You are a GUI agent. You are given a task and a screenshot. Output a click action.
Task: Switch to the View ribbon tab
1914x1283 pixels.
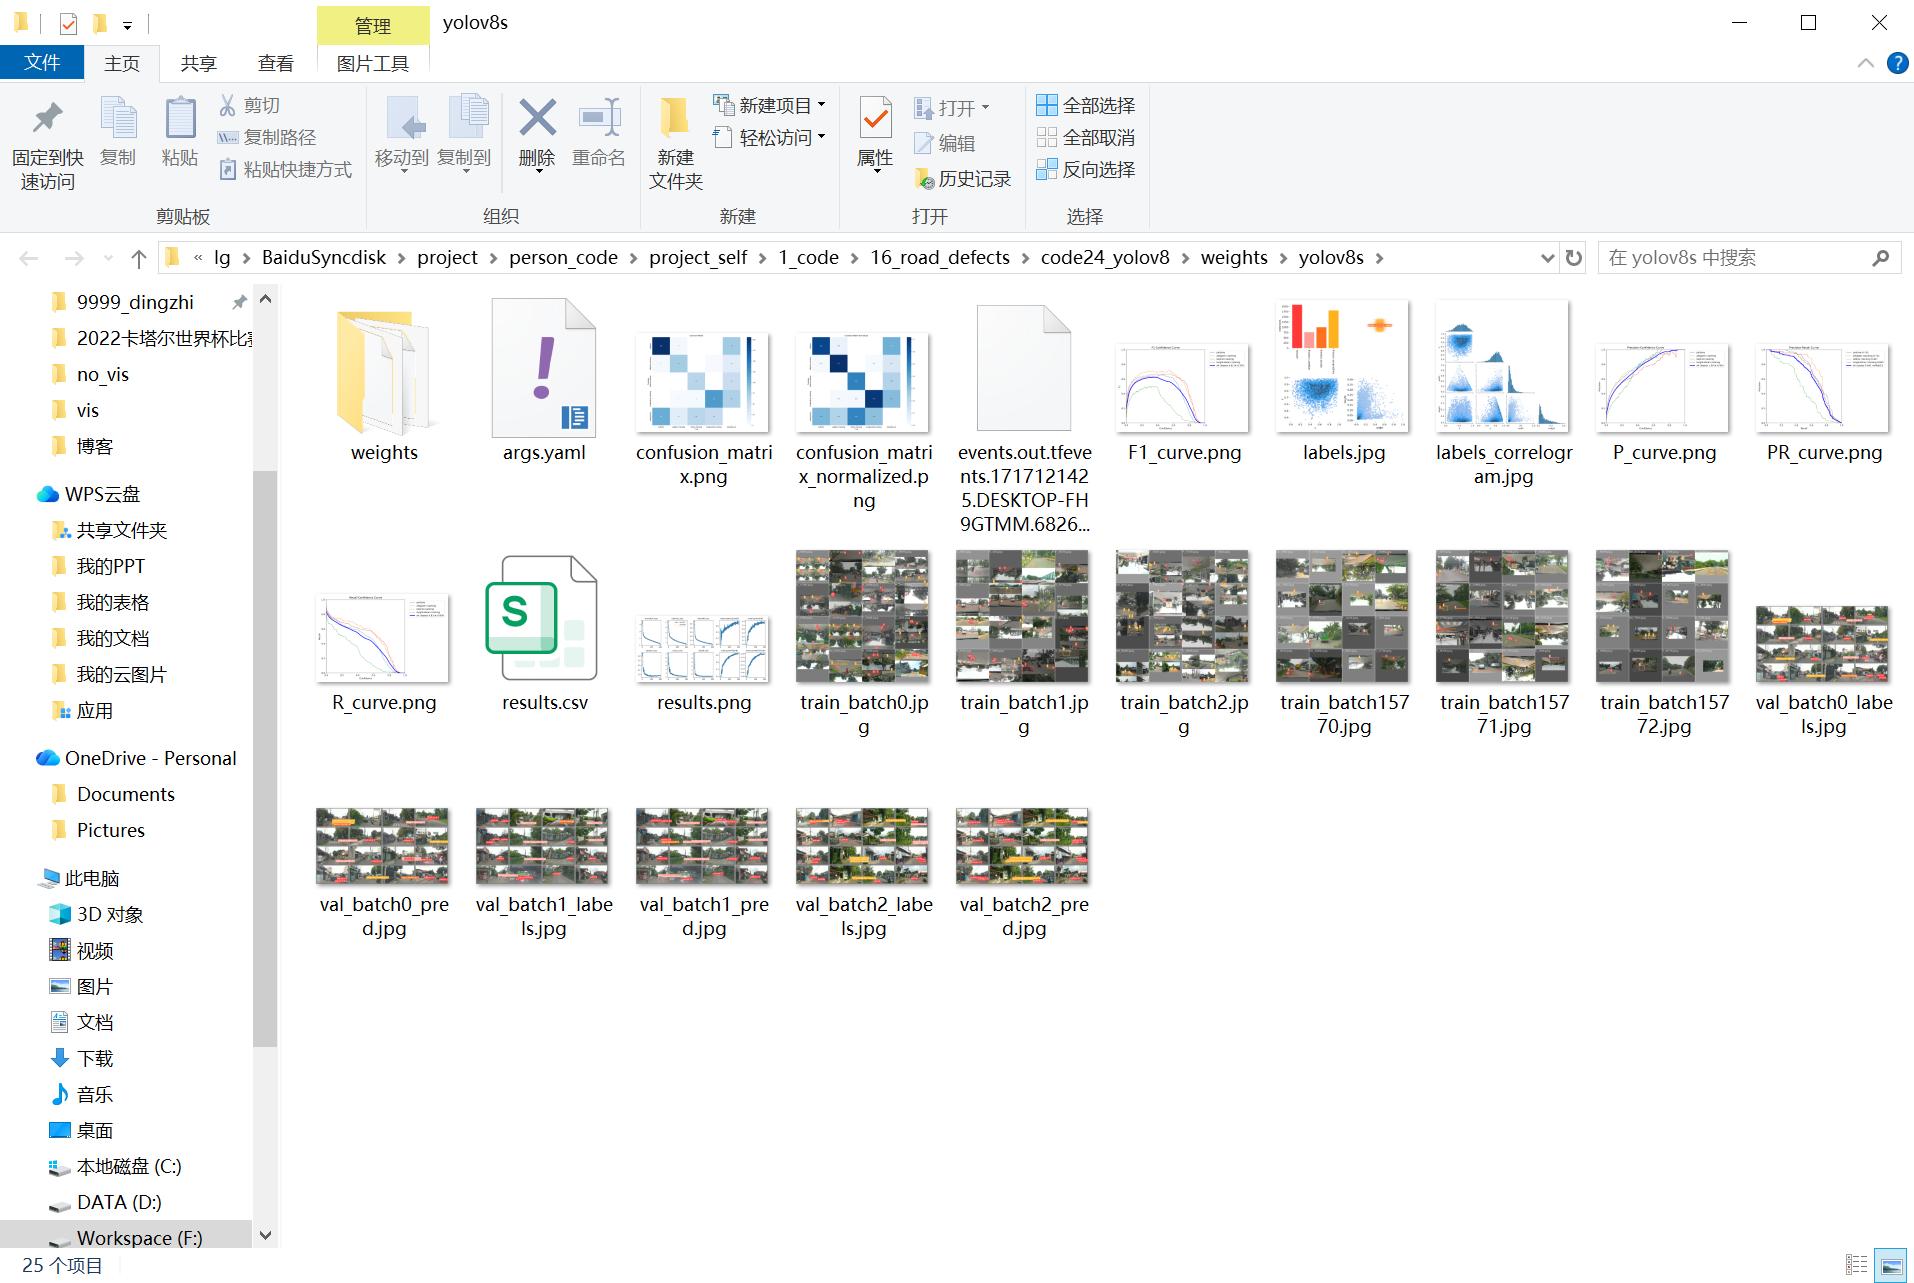(x=275, y=63)
